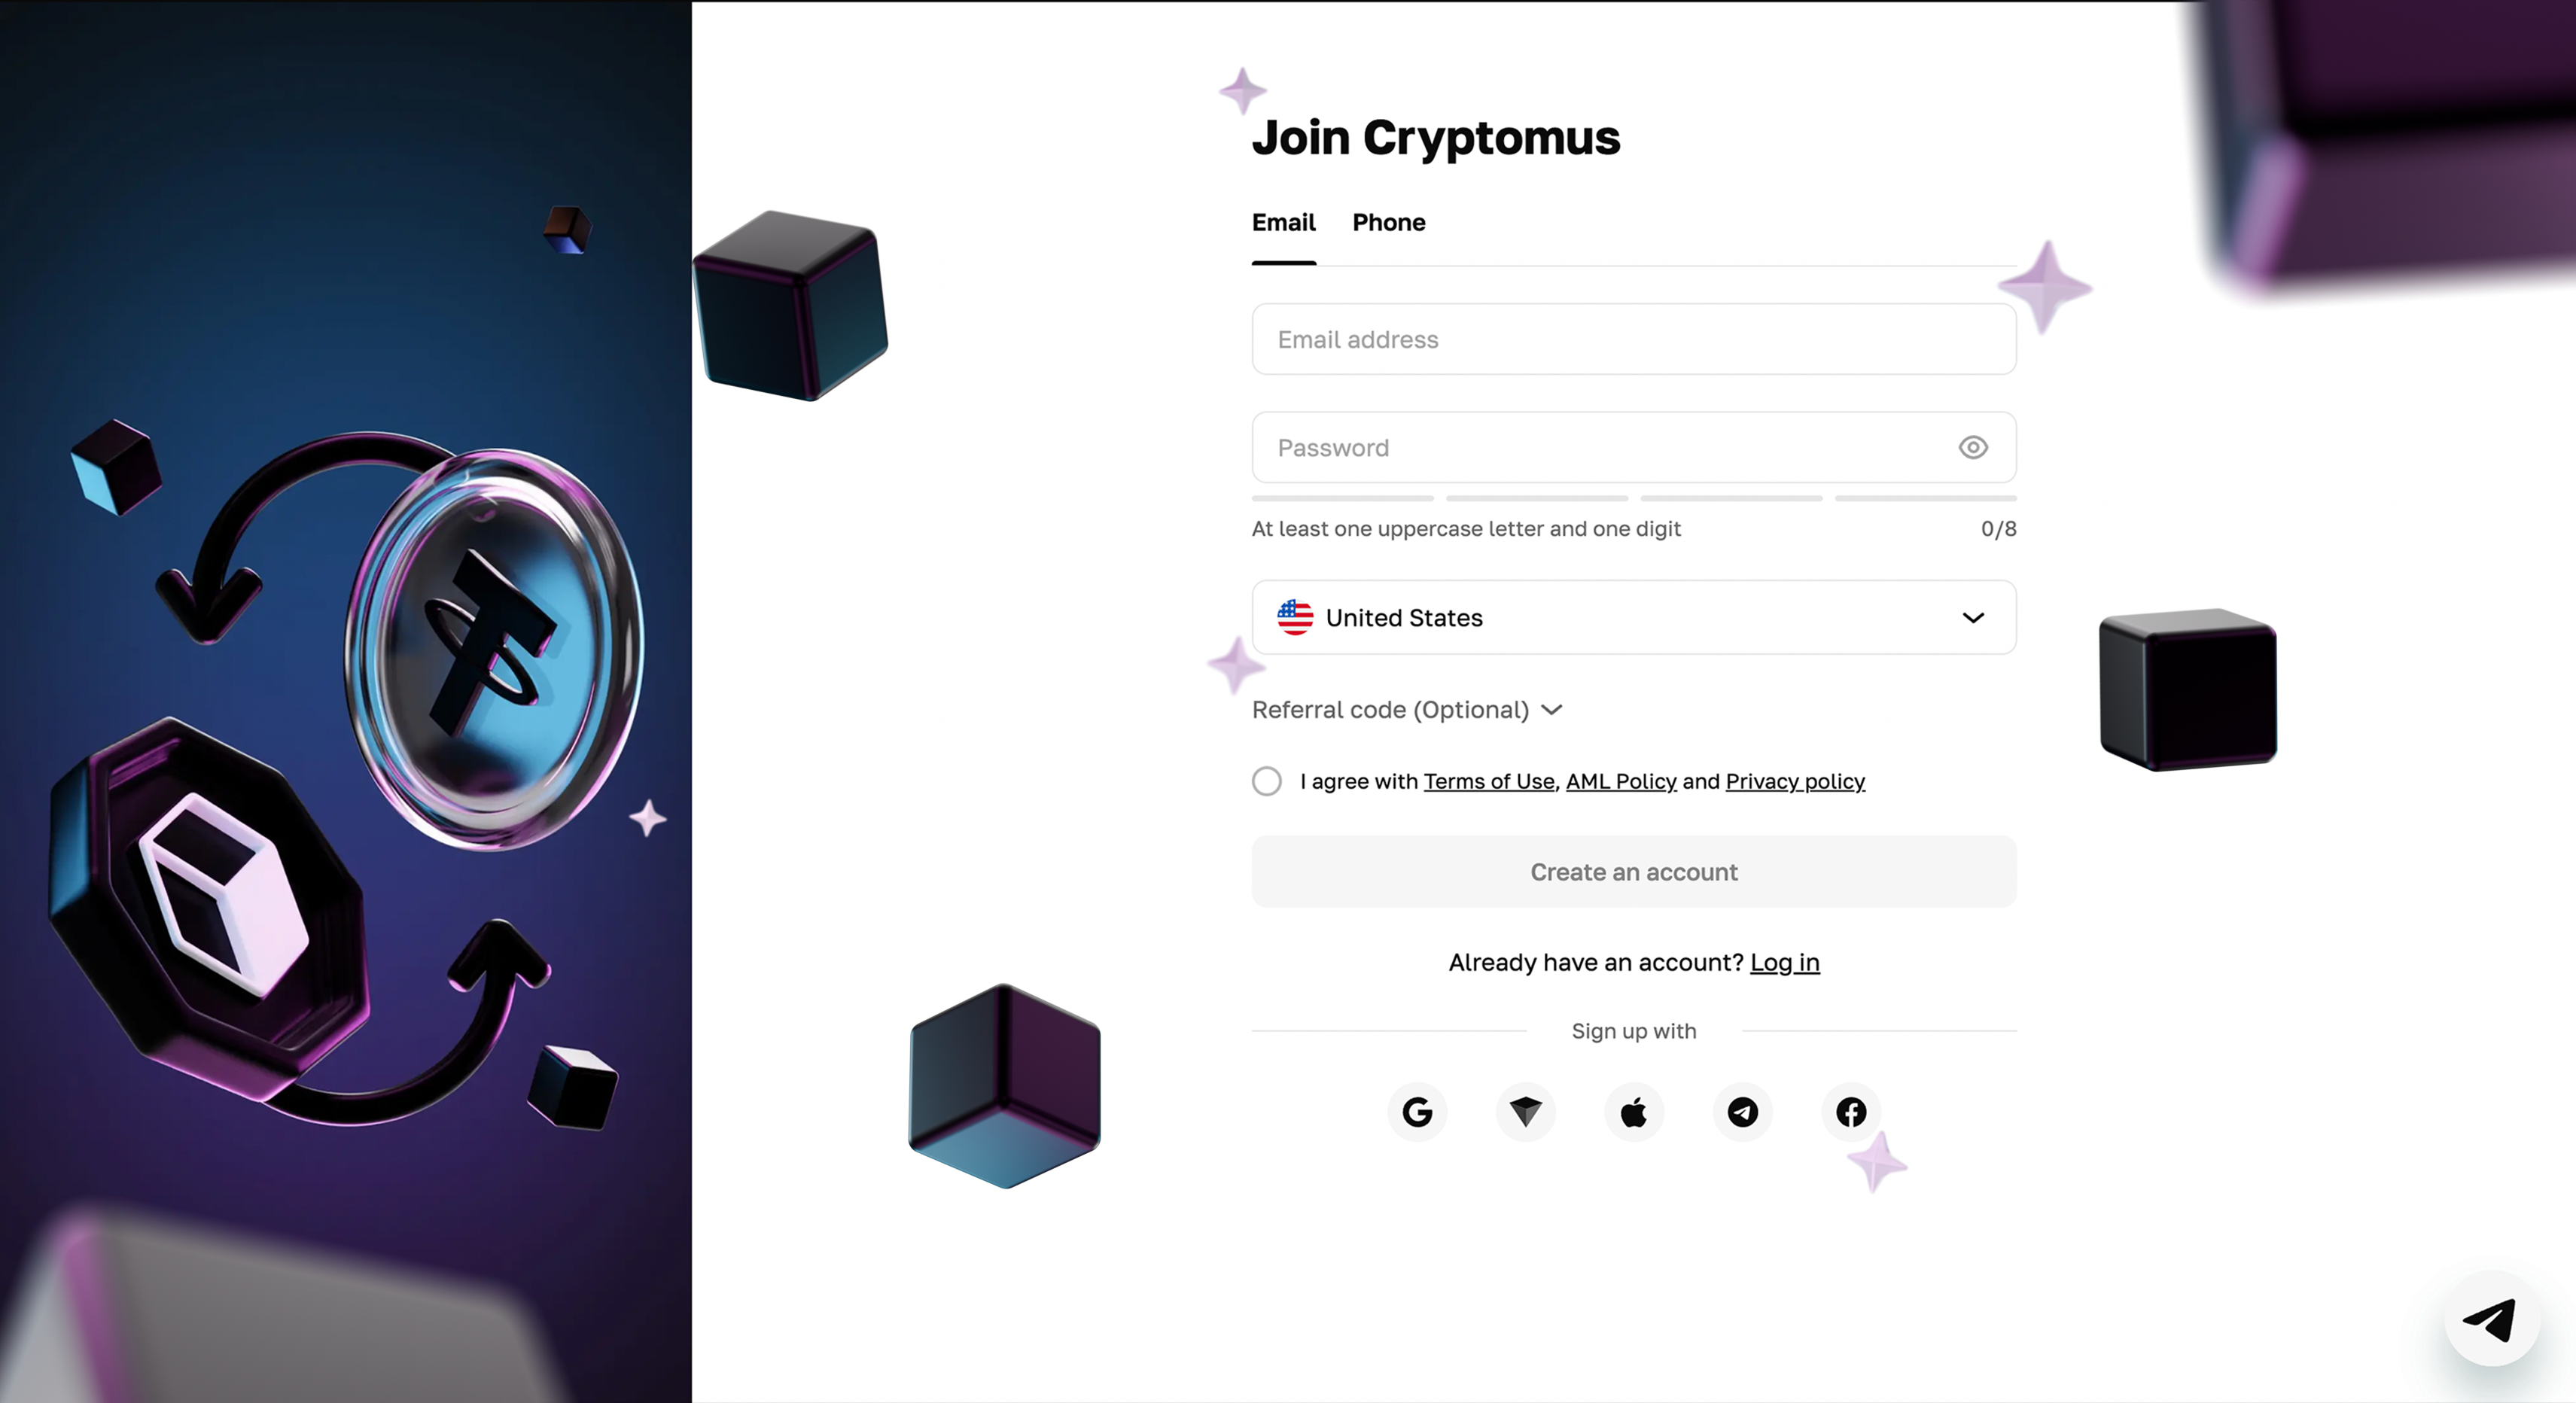Switch to the Phone tab

1387,221
